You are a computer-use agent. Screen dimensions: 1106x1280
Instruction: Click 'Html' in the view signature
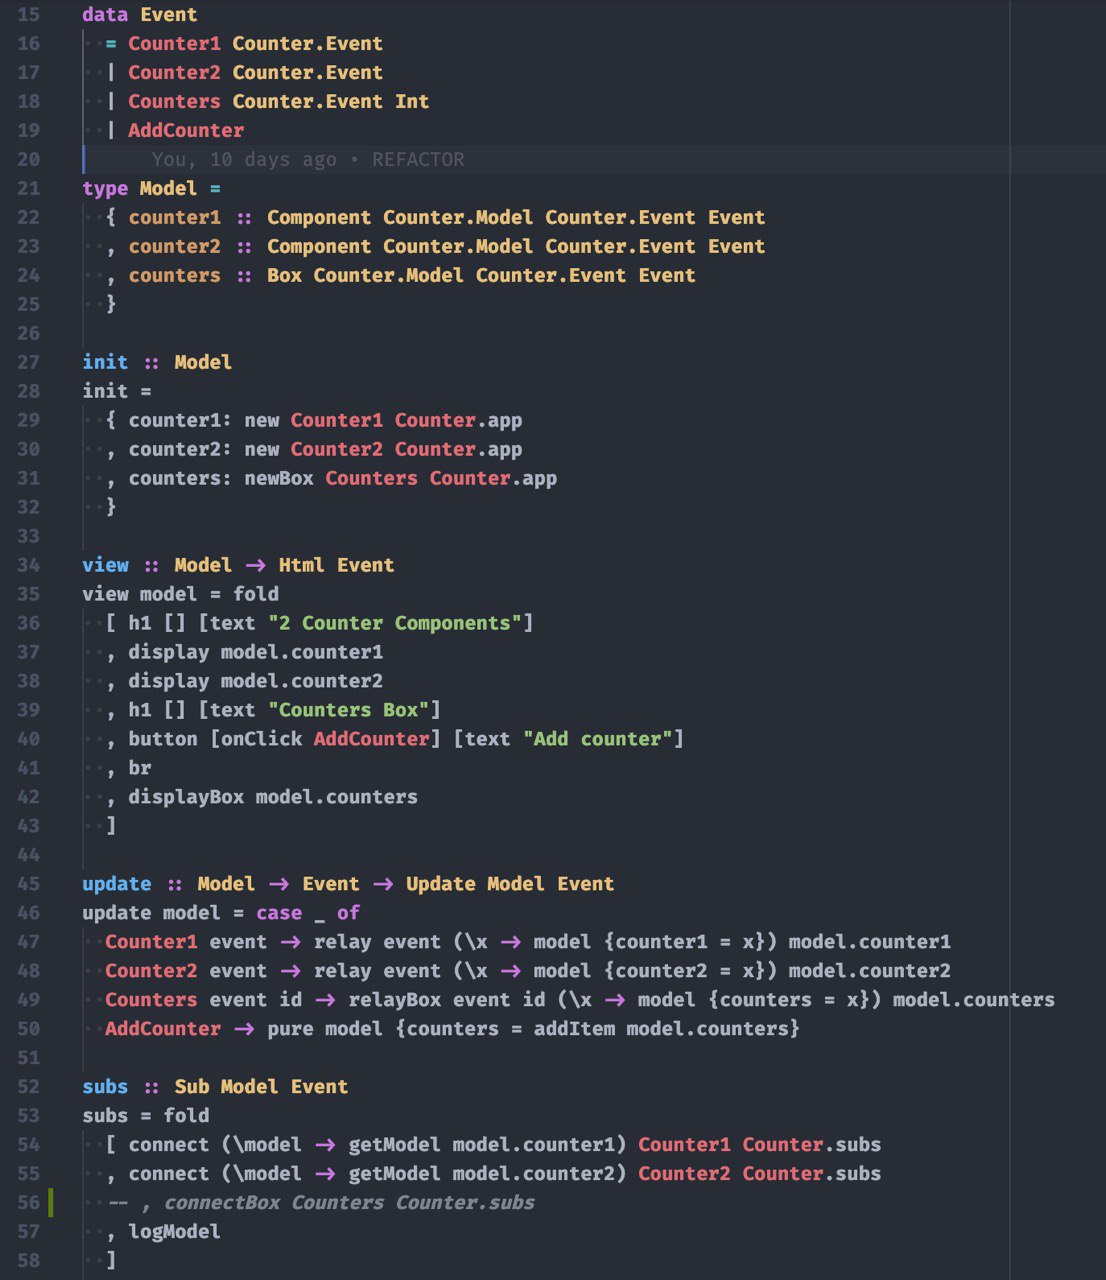point(302,566)
